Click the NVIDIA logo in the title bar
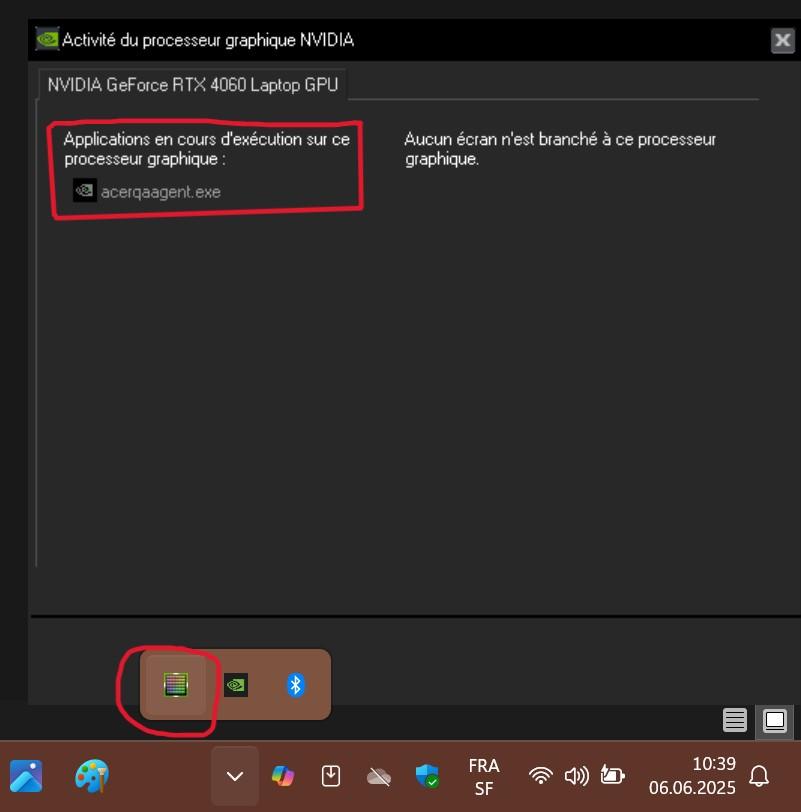Viewport: 801px width, 812px height. point(47,39)
